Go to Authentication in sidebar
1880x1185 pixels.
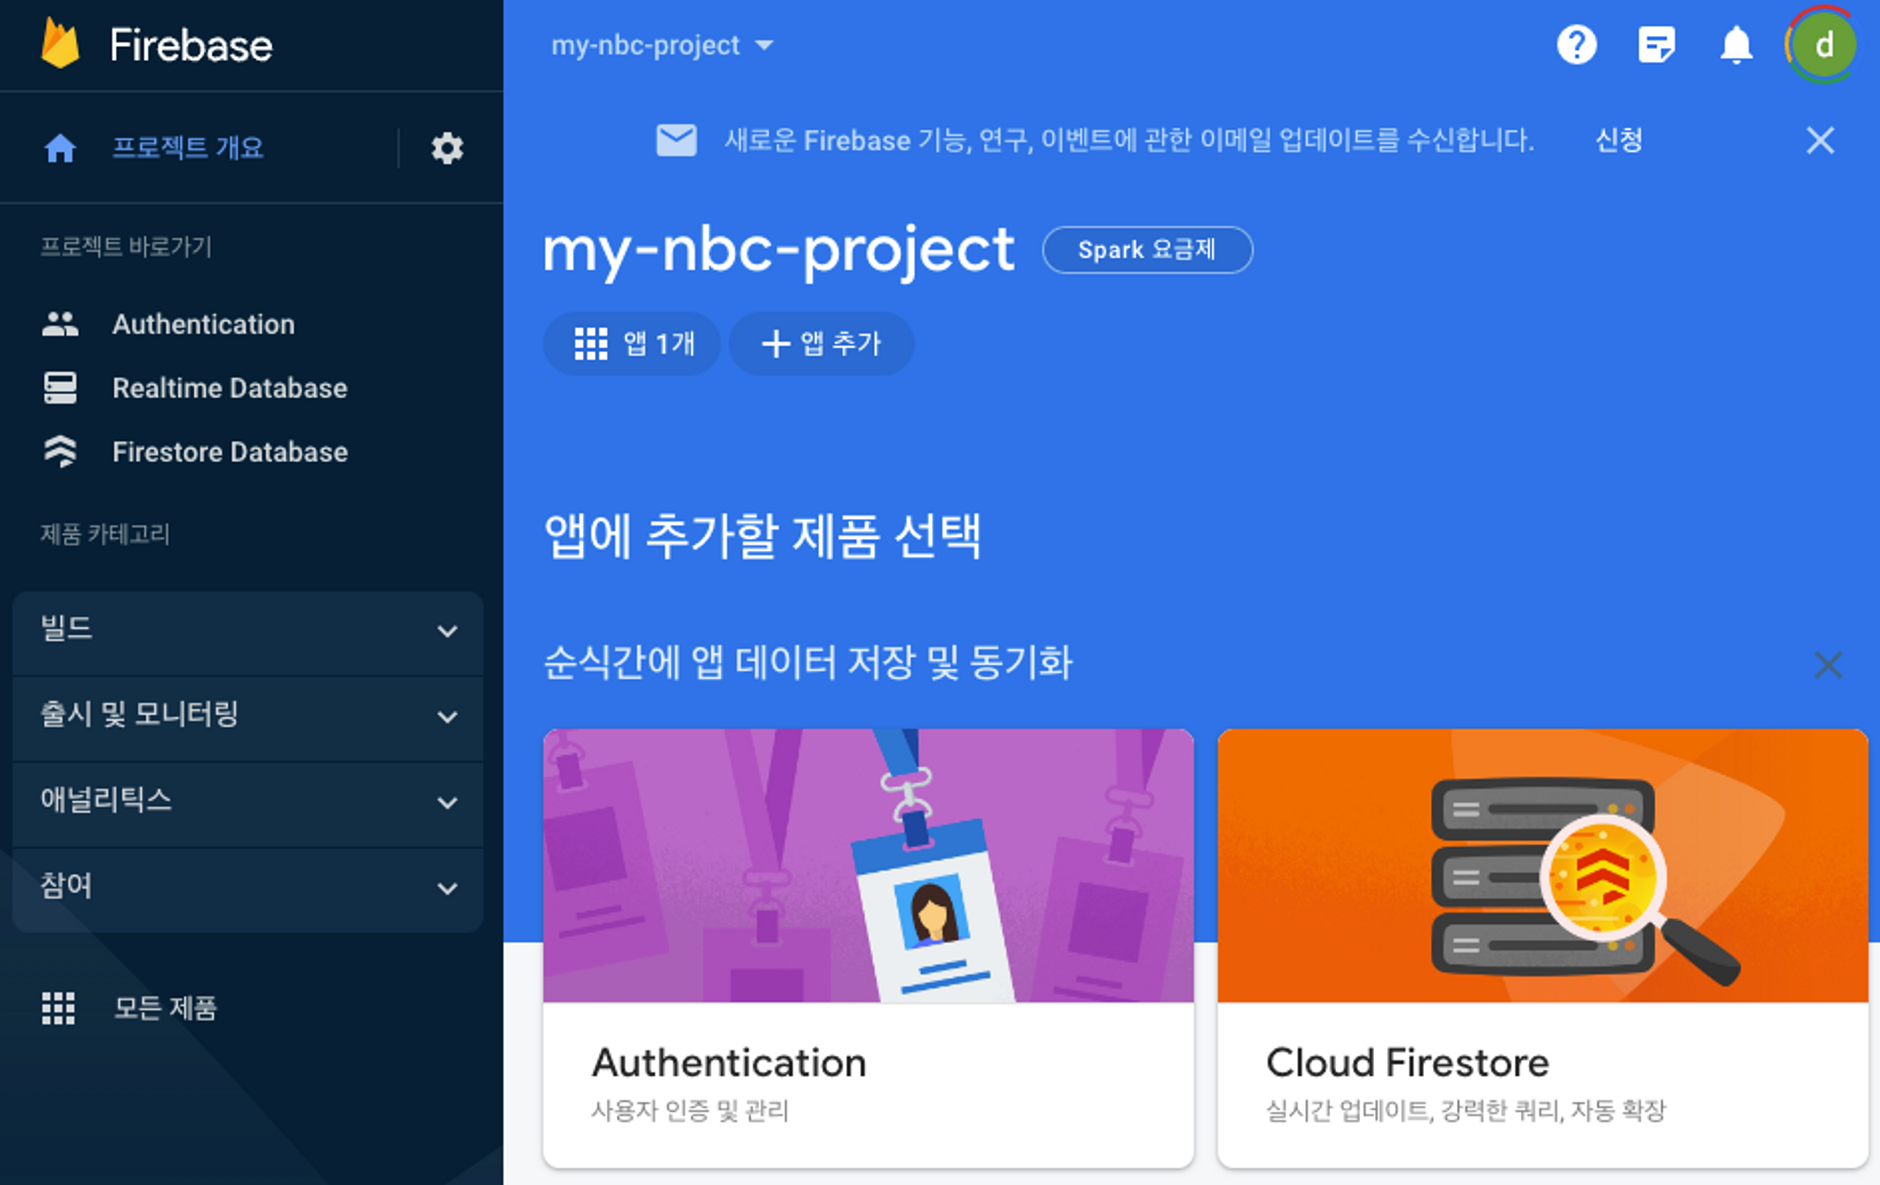coord(203,324)
